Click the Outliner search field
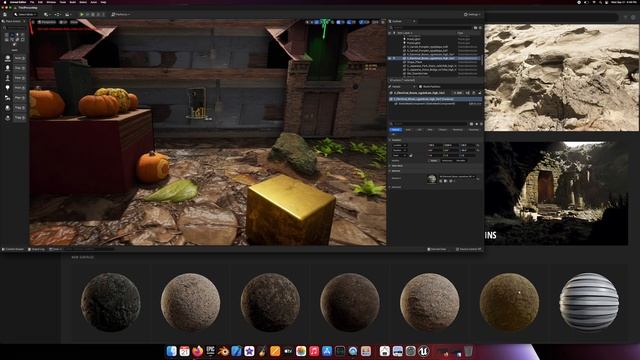640x360 pixels. (432, 27)
